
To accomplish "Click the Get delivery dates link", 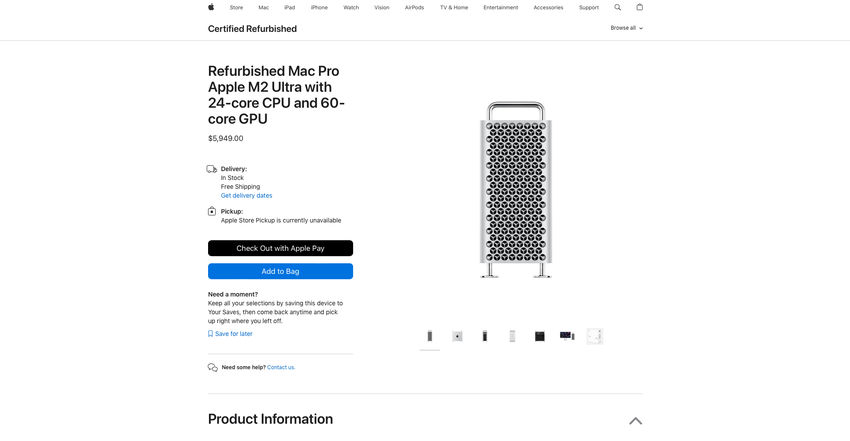I will click(246, 196).
